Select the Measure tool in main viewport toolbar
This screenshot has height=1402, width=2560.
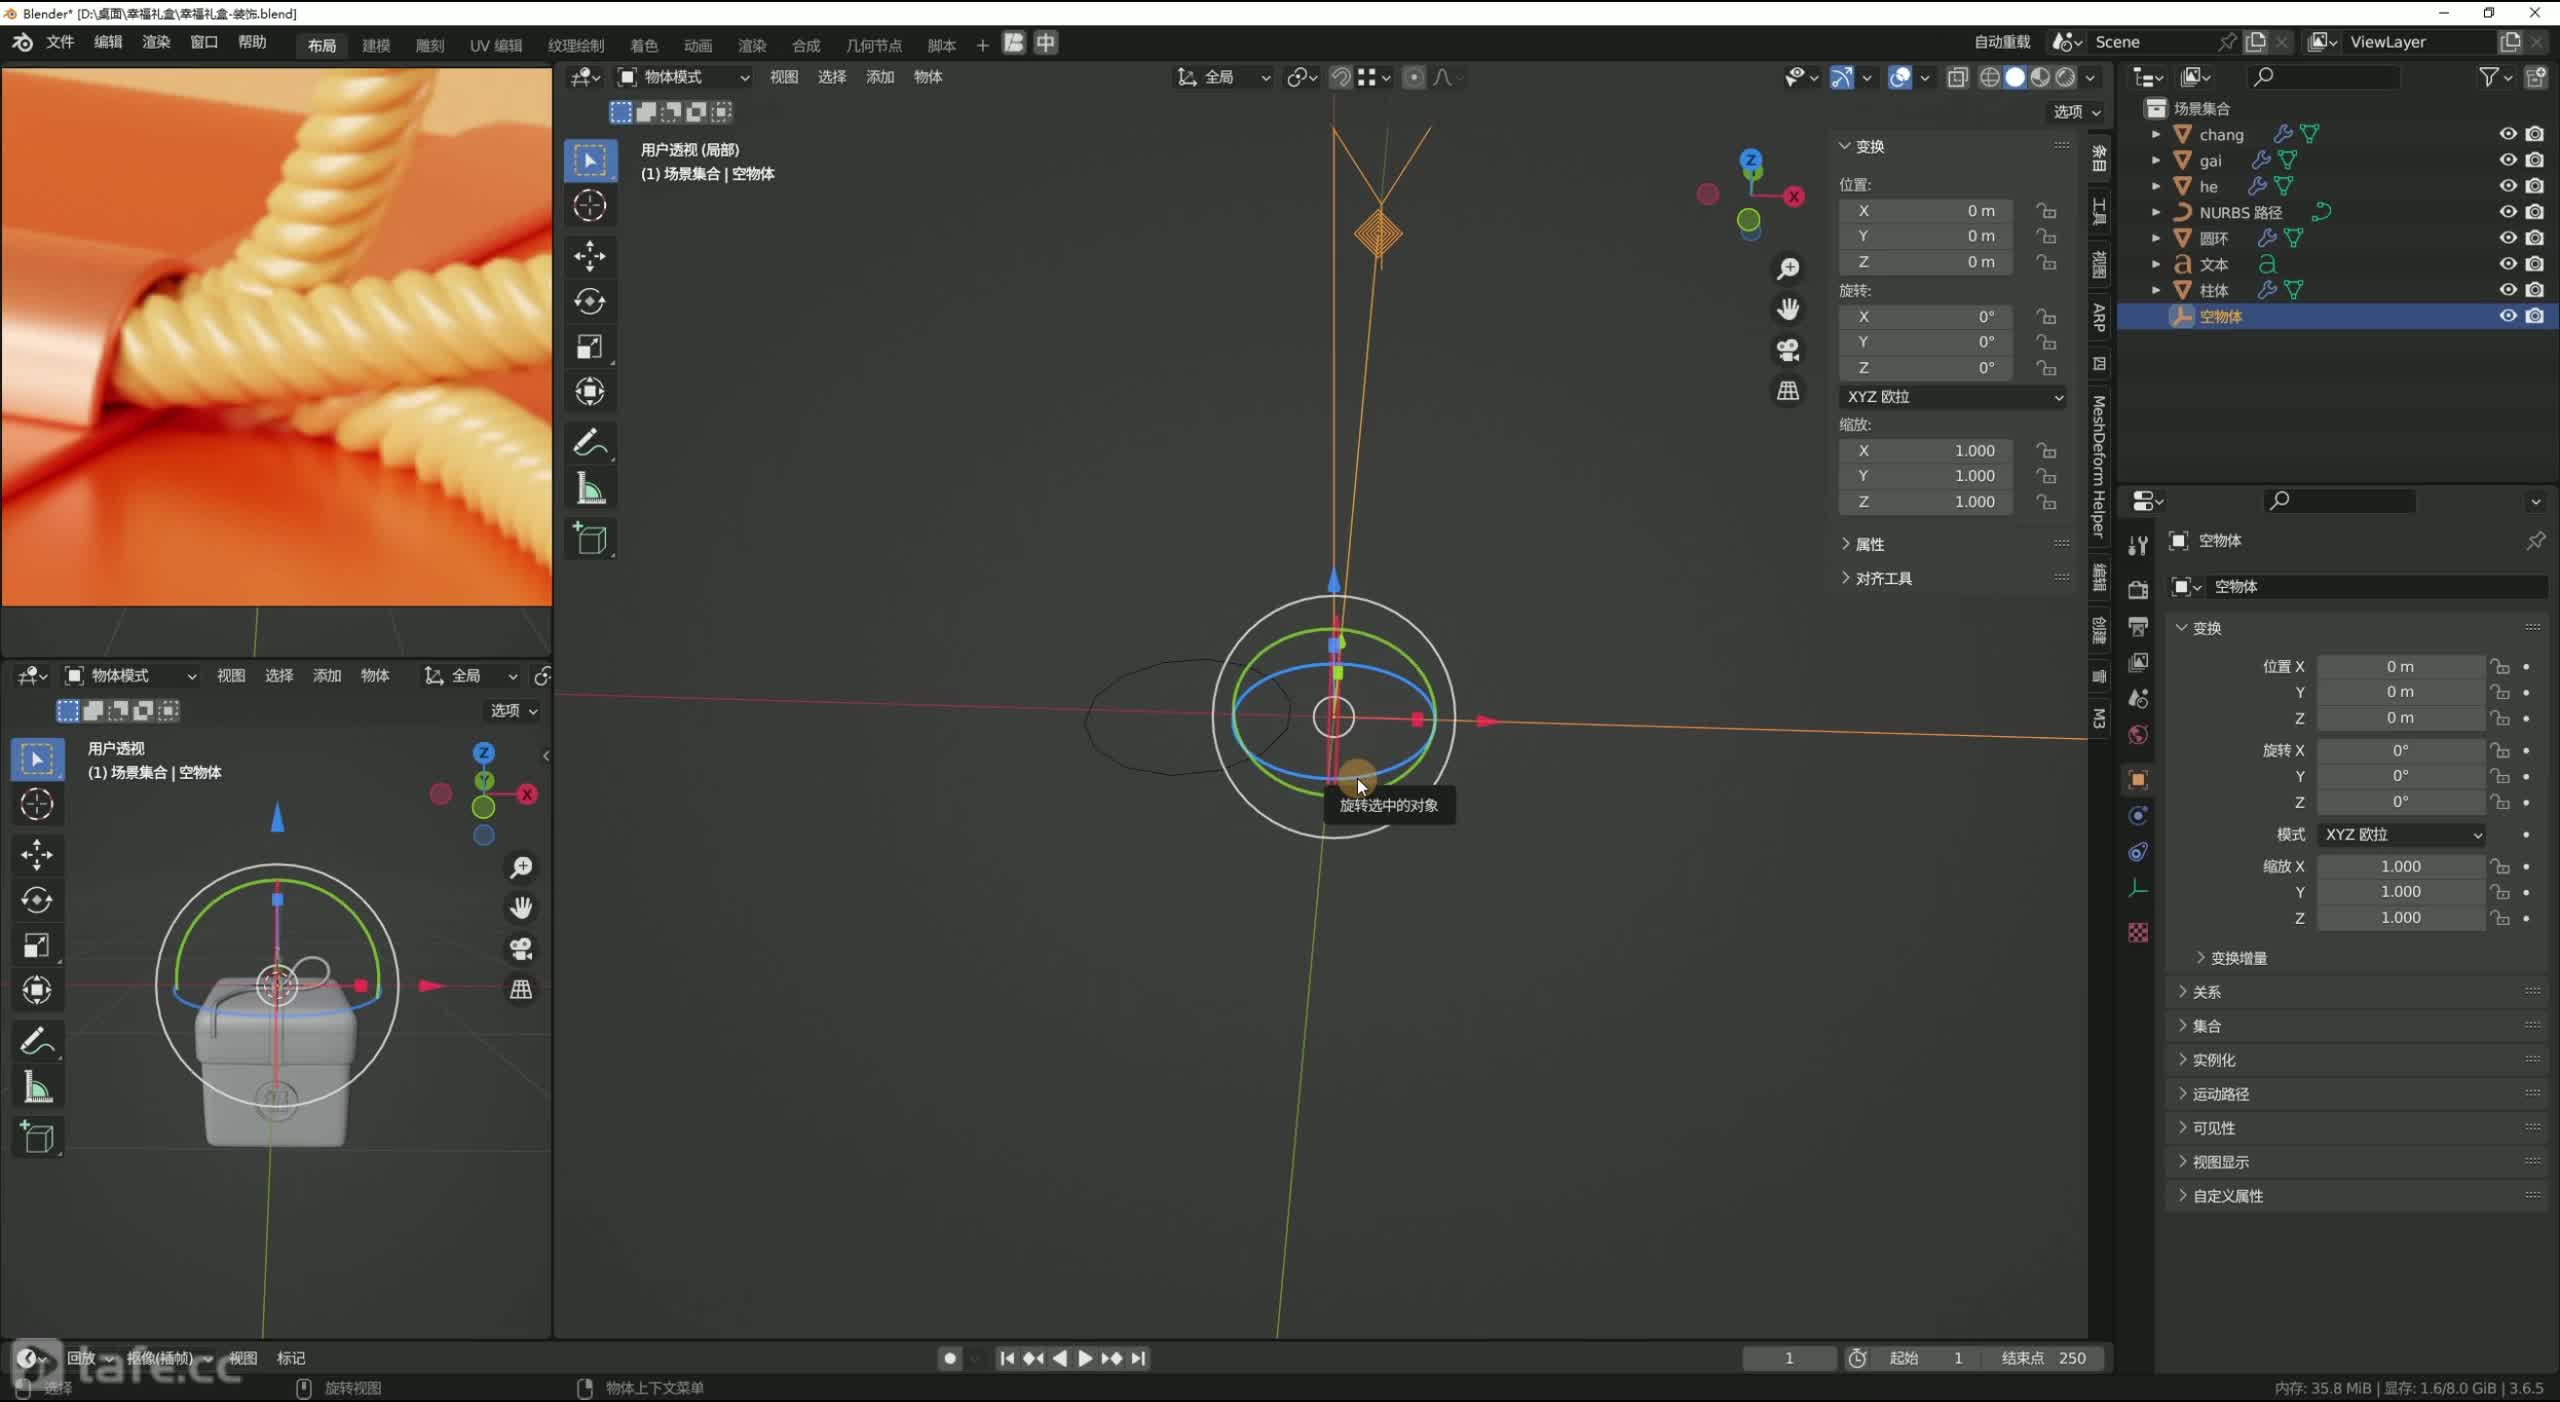point(590,489)
